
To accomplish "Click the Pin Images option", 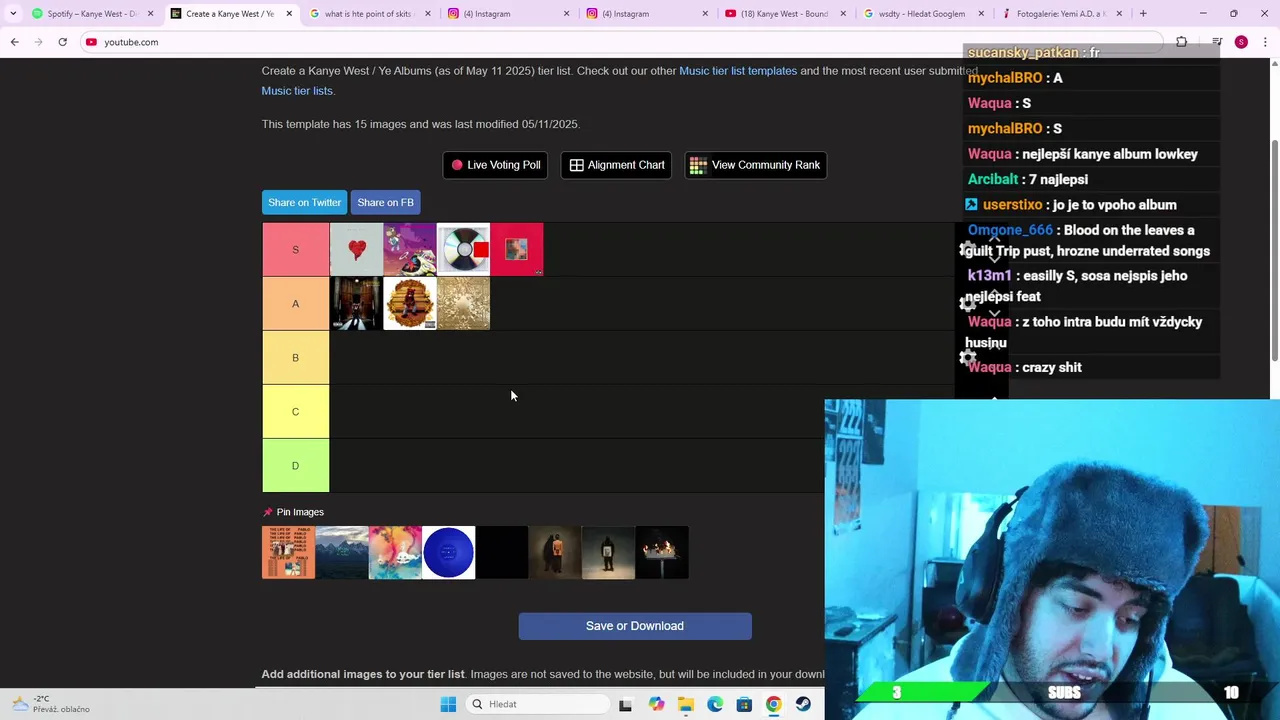I will pyautogui.click(x=293, y=512).
